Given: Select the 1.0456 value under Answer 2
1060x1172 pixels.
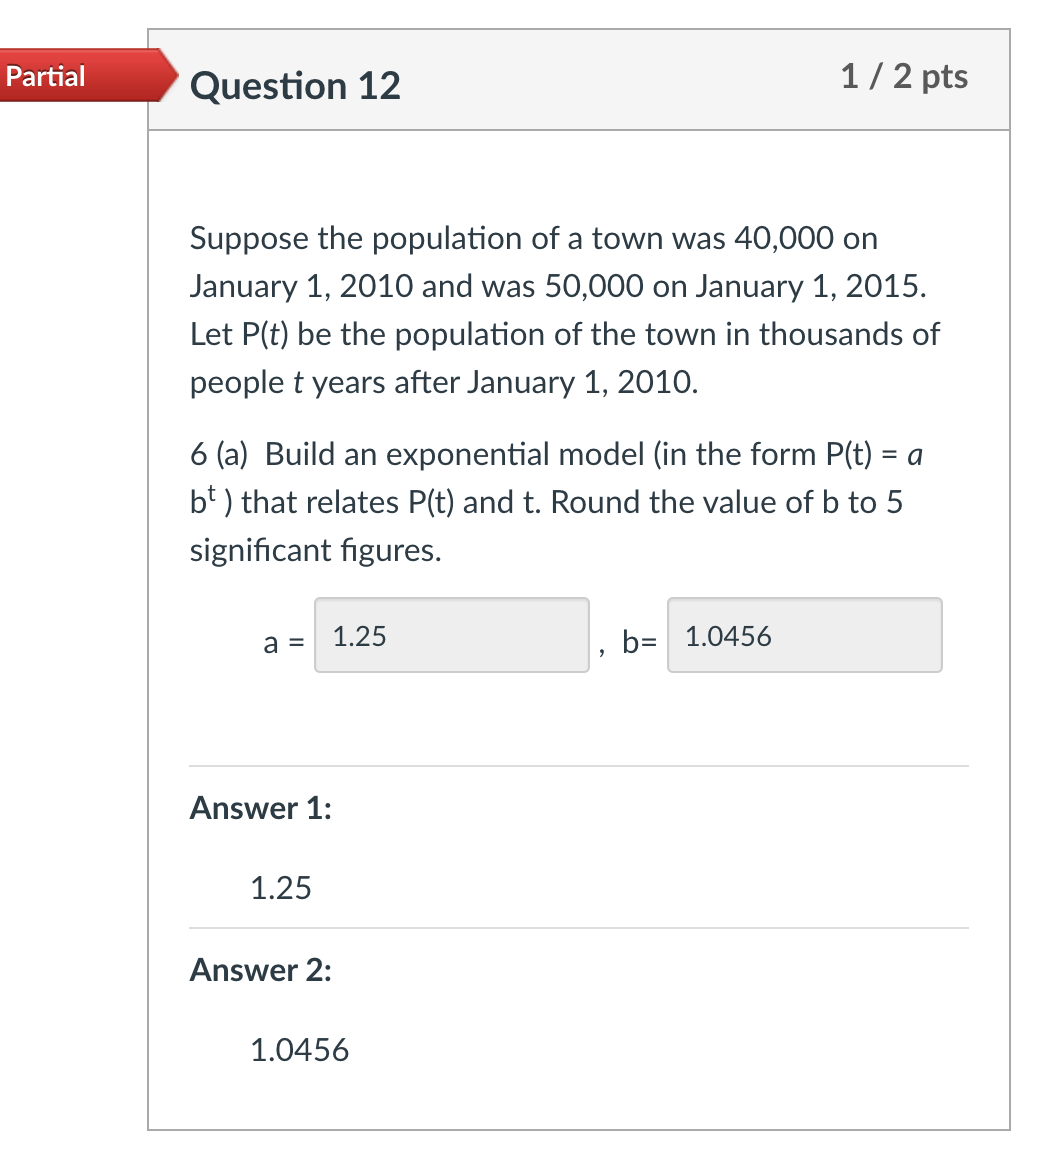Looking at the screenshot, I should 300,1050.
